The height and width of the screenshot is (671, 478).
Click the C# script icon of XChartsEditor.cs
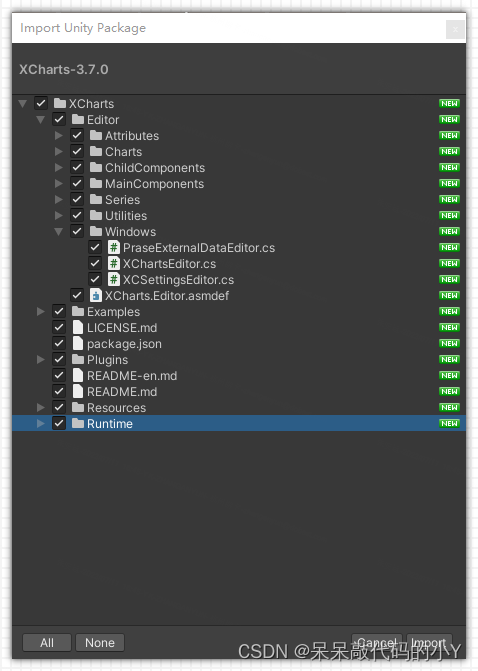[113, 264]
